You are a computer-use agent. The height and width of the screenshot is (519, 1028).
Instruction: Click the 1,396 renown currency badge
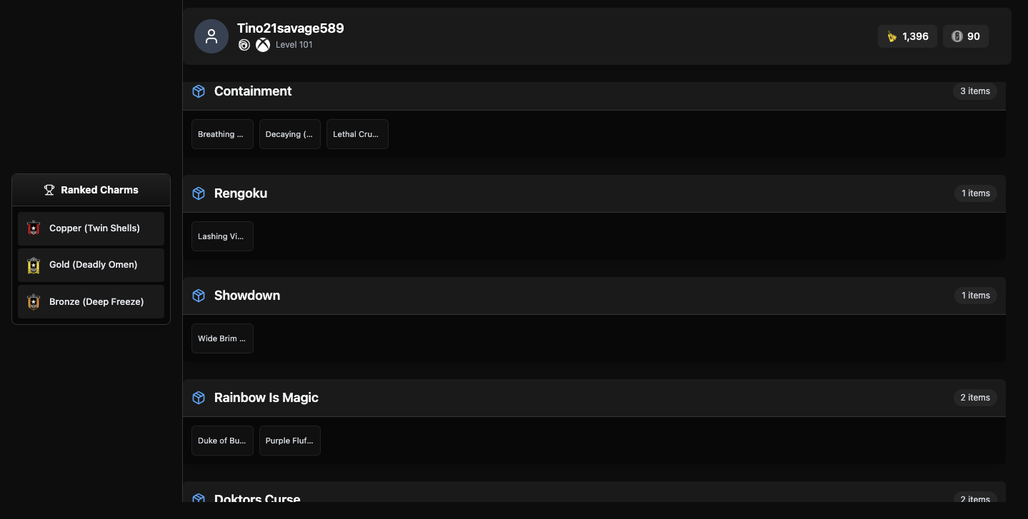907,37
